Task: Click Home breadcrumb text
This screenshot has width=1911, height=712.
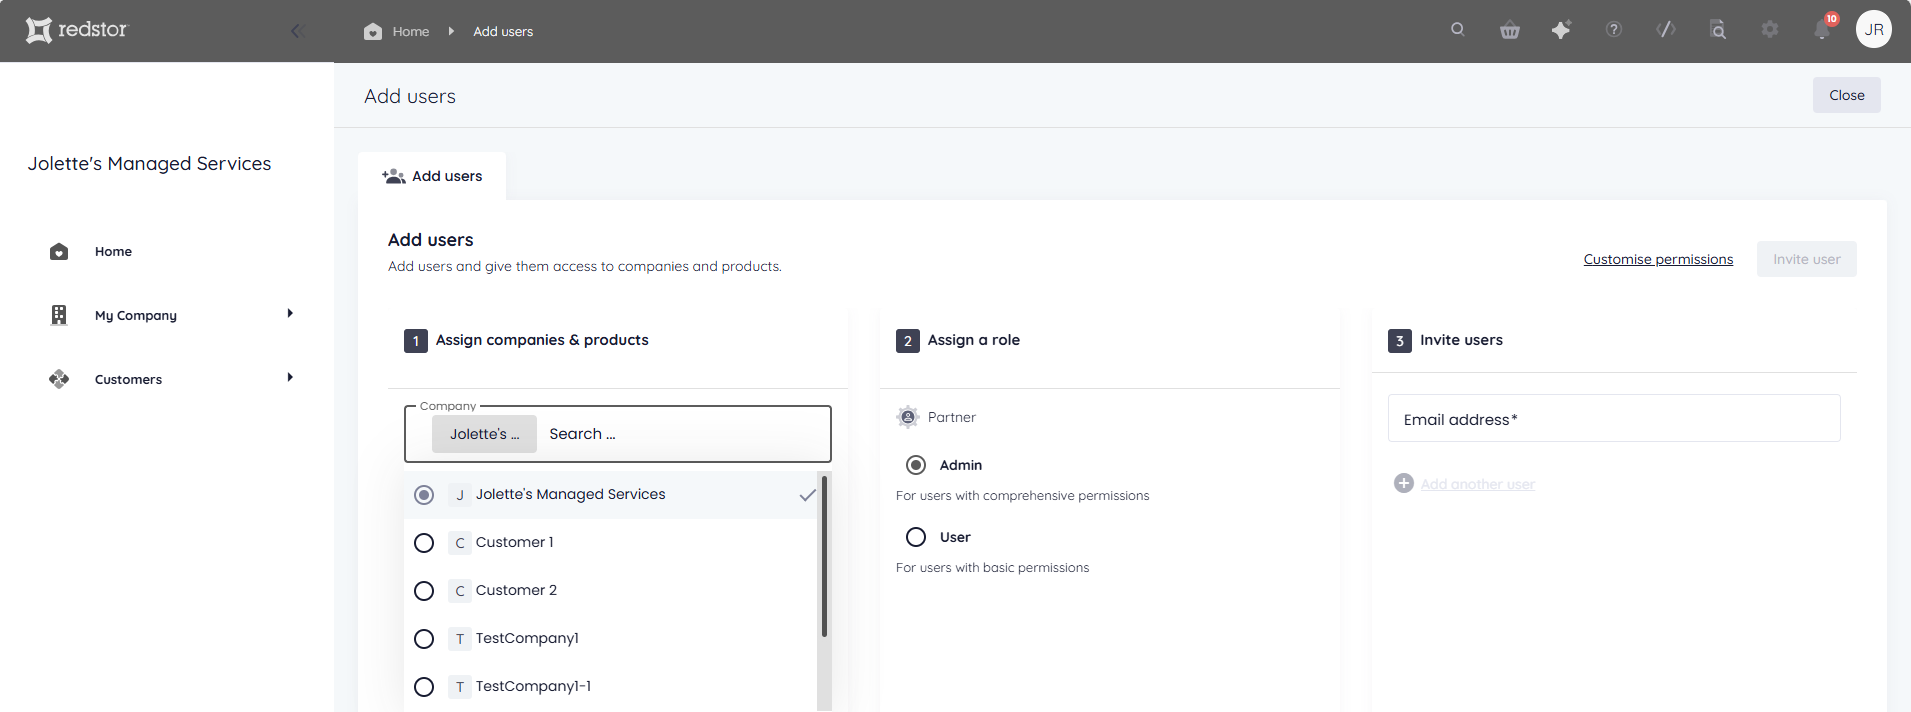Action: coord(411,31)
